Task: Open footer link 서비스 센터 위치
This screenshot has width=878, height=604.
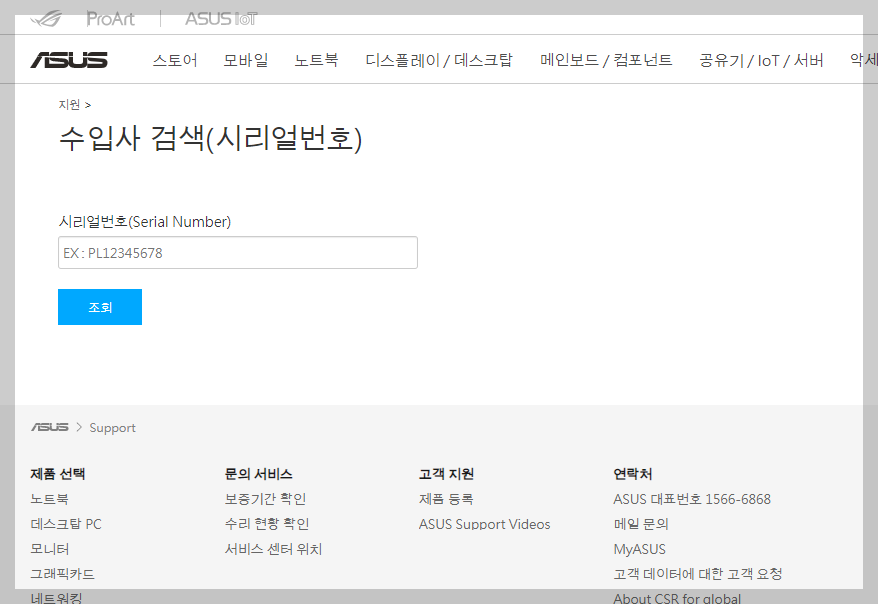Action: 273,549
